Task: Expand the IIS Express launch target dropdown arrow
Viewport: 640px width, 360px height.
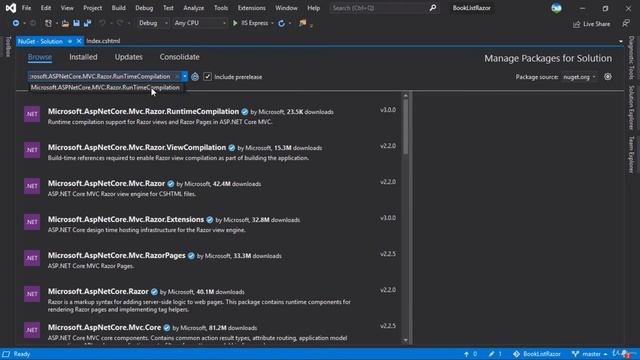Action: 272,23
